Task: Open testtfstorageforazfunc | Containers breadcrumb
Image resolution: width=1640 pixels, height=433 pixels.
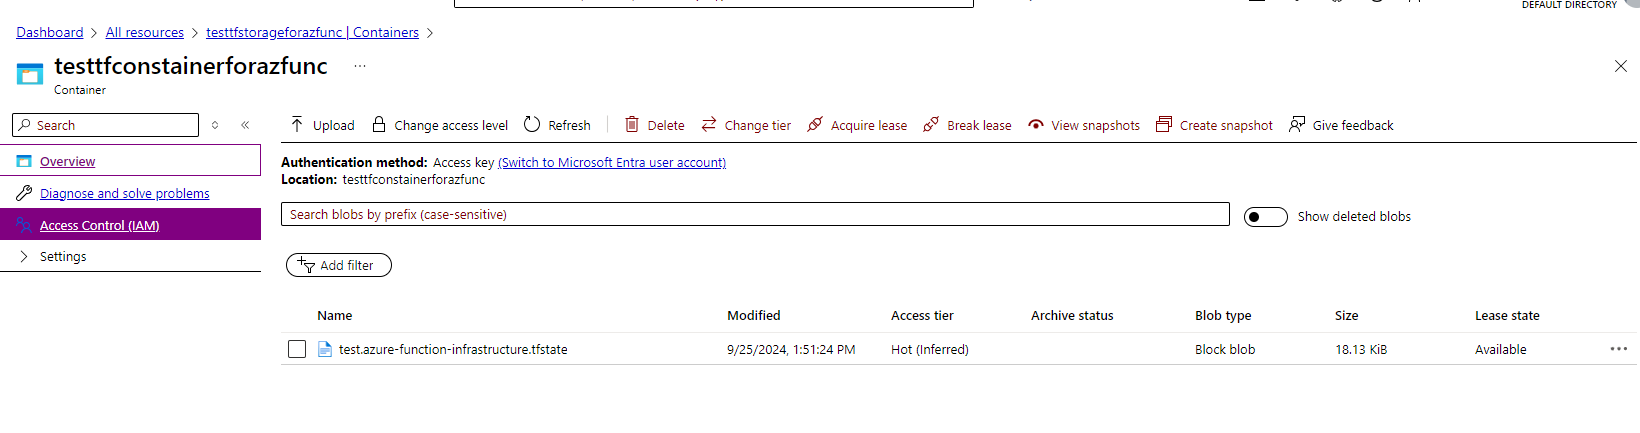Action: coord(312,32)
